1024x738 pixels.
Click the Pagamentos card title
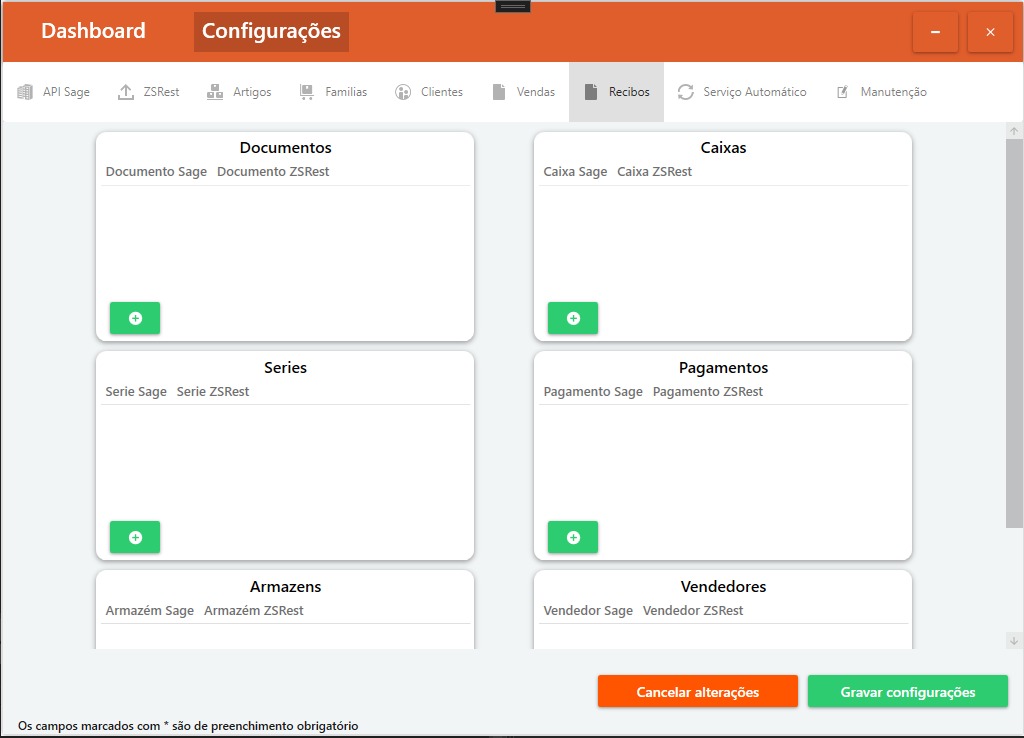pyautogui.click(x=723, y=368)
